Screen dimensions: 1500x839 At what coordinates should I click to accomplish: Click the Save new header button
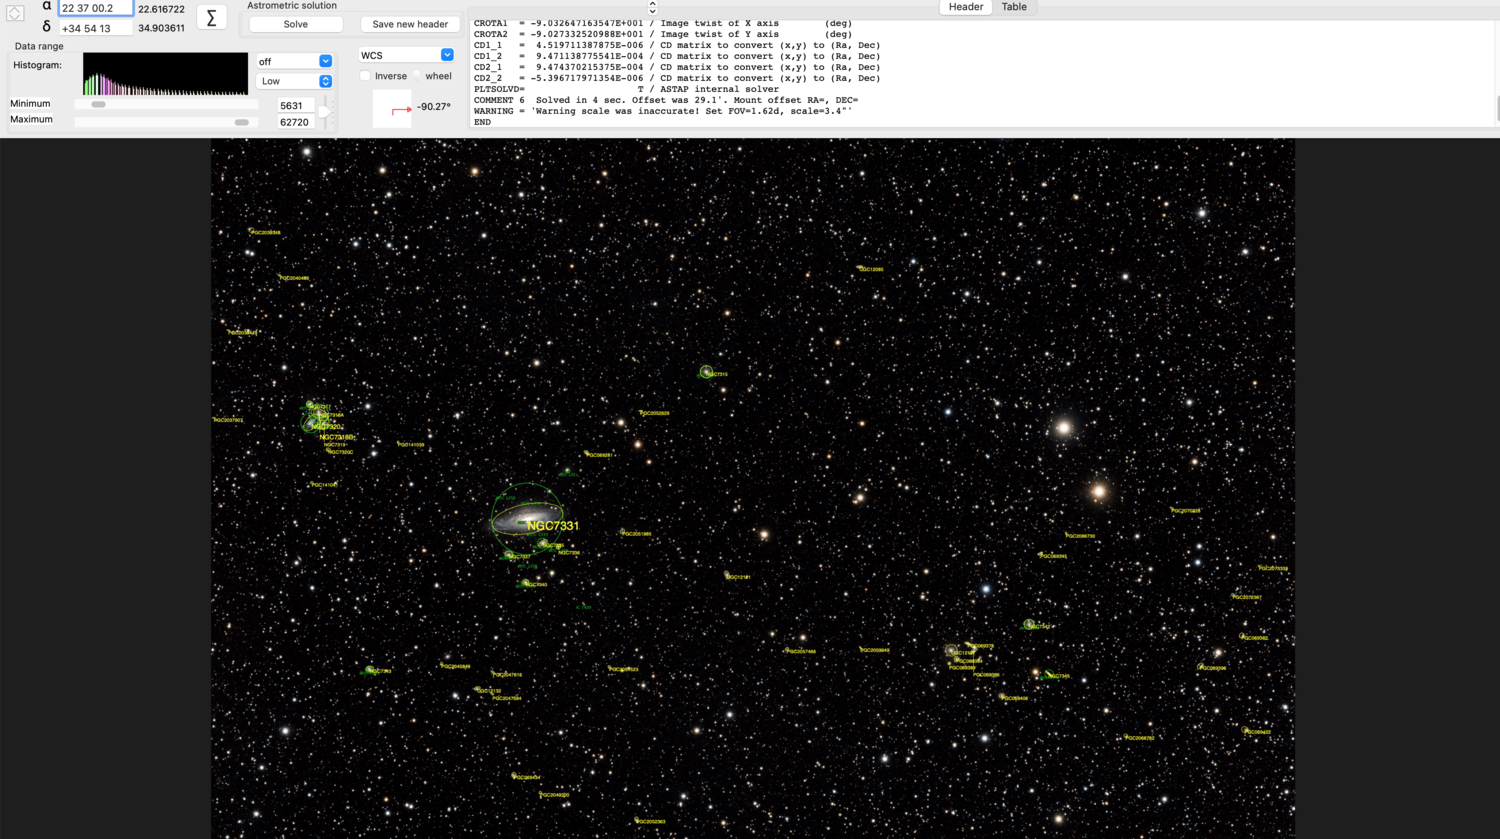[410, 24]
